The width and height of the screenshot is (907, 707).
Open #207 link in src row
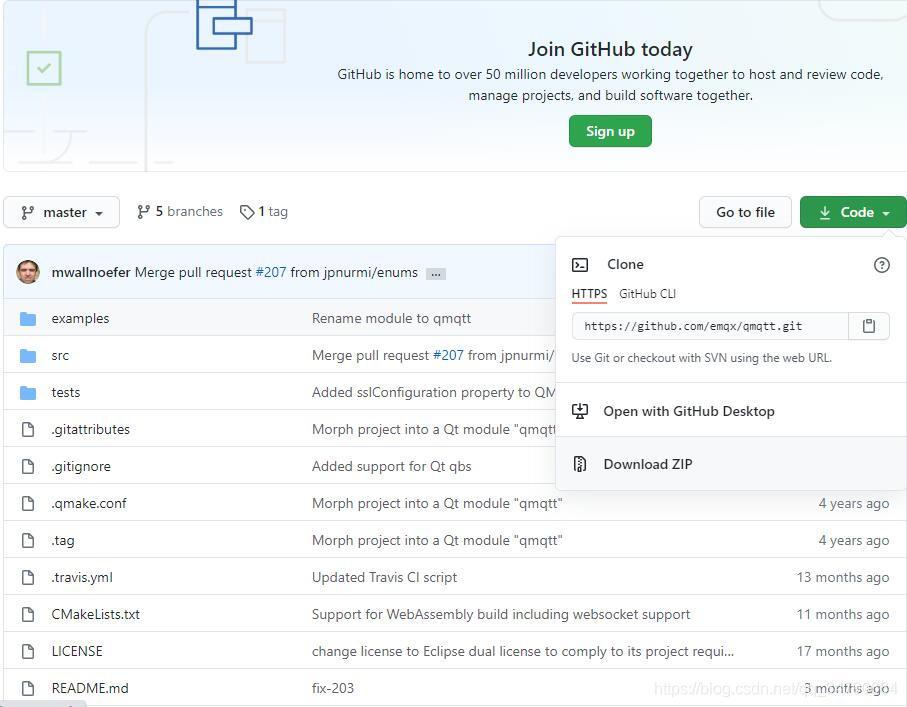(x=448, y=356)
